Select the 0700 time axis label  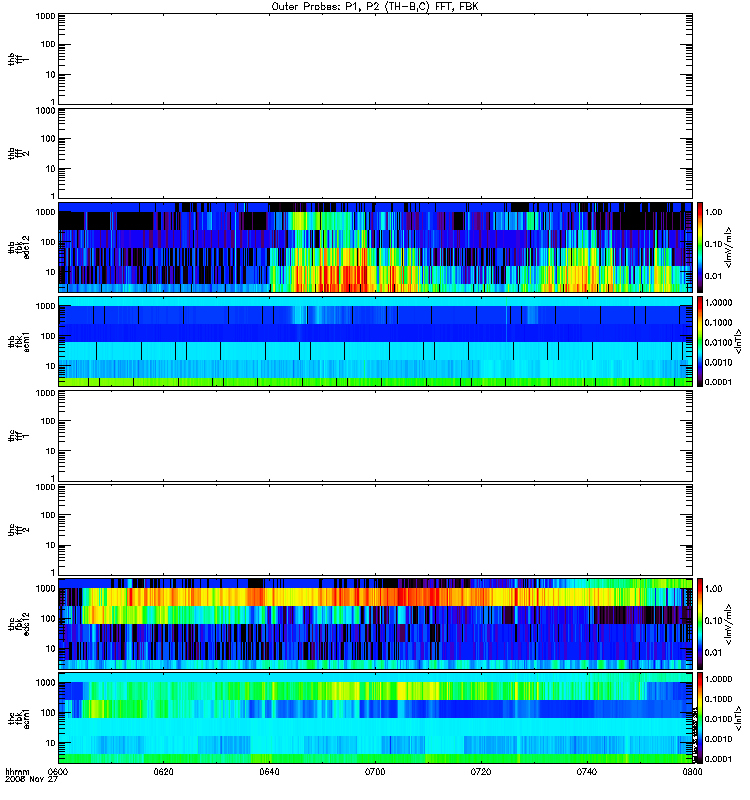(x=375, y=771)
